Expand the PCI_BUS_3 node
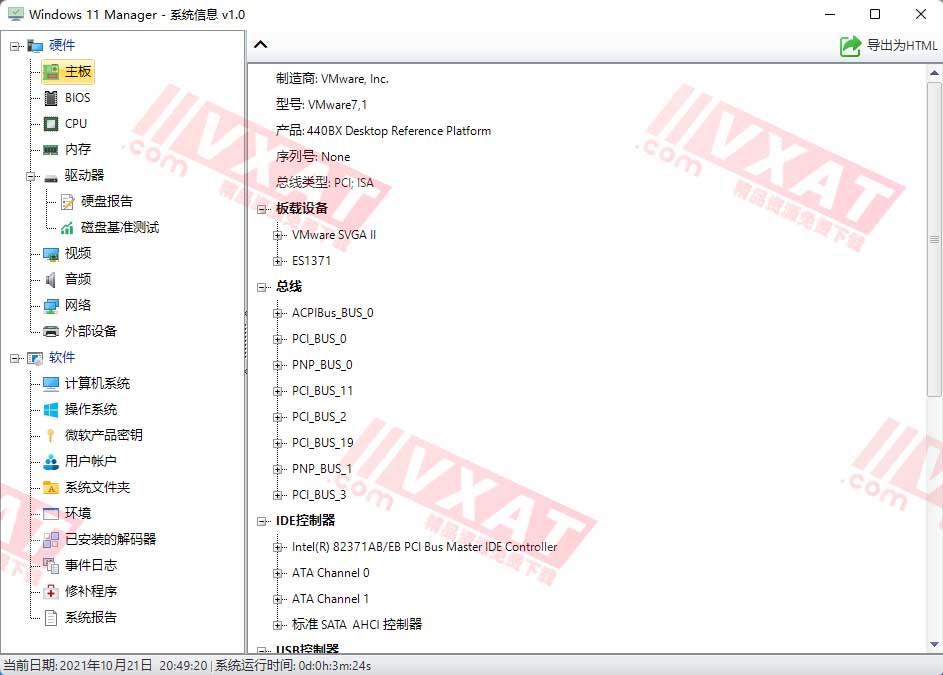The image size is (943, 675). 278,495
